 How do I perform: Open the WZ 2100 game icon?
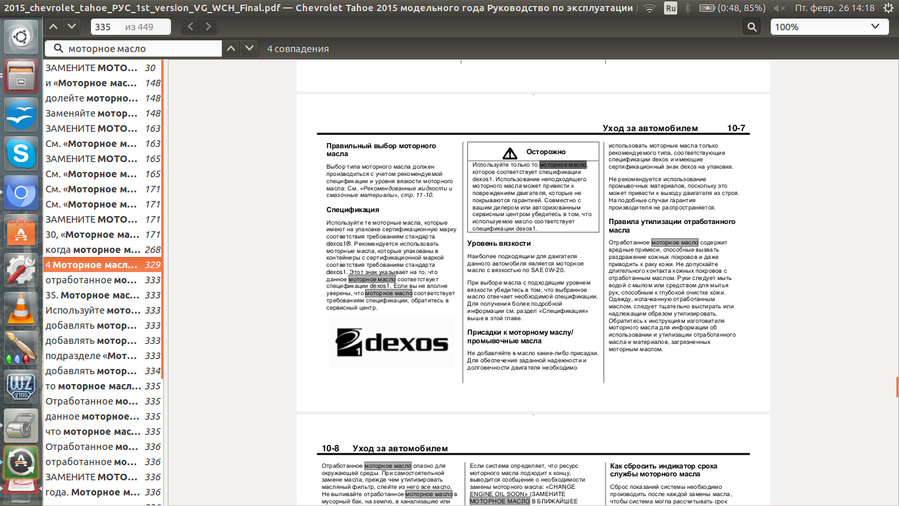[21, 387]
